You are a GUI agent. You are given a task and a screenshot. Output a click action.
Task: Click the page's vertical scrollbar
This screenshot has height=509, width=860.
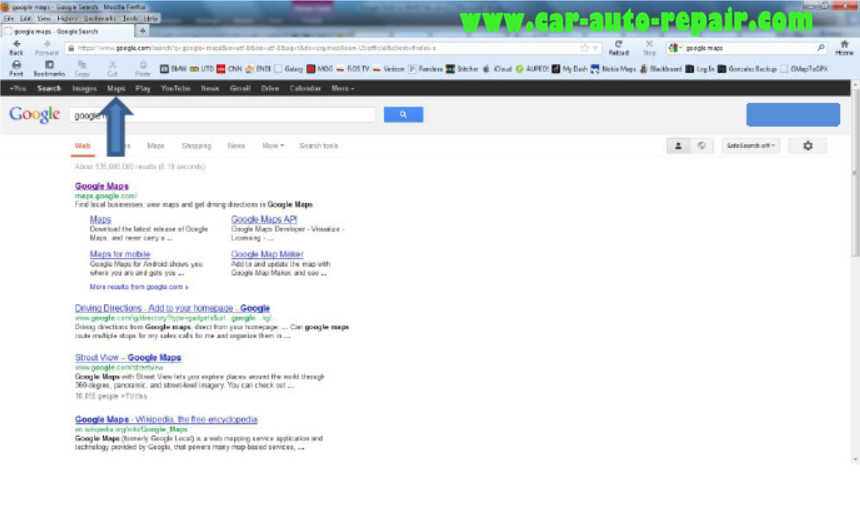(x=855, y=272)
